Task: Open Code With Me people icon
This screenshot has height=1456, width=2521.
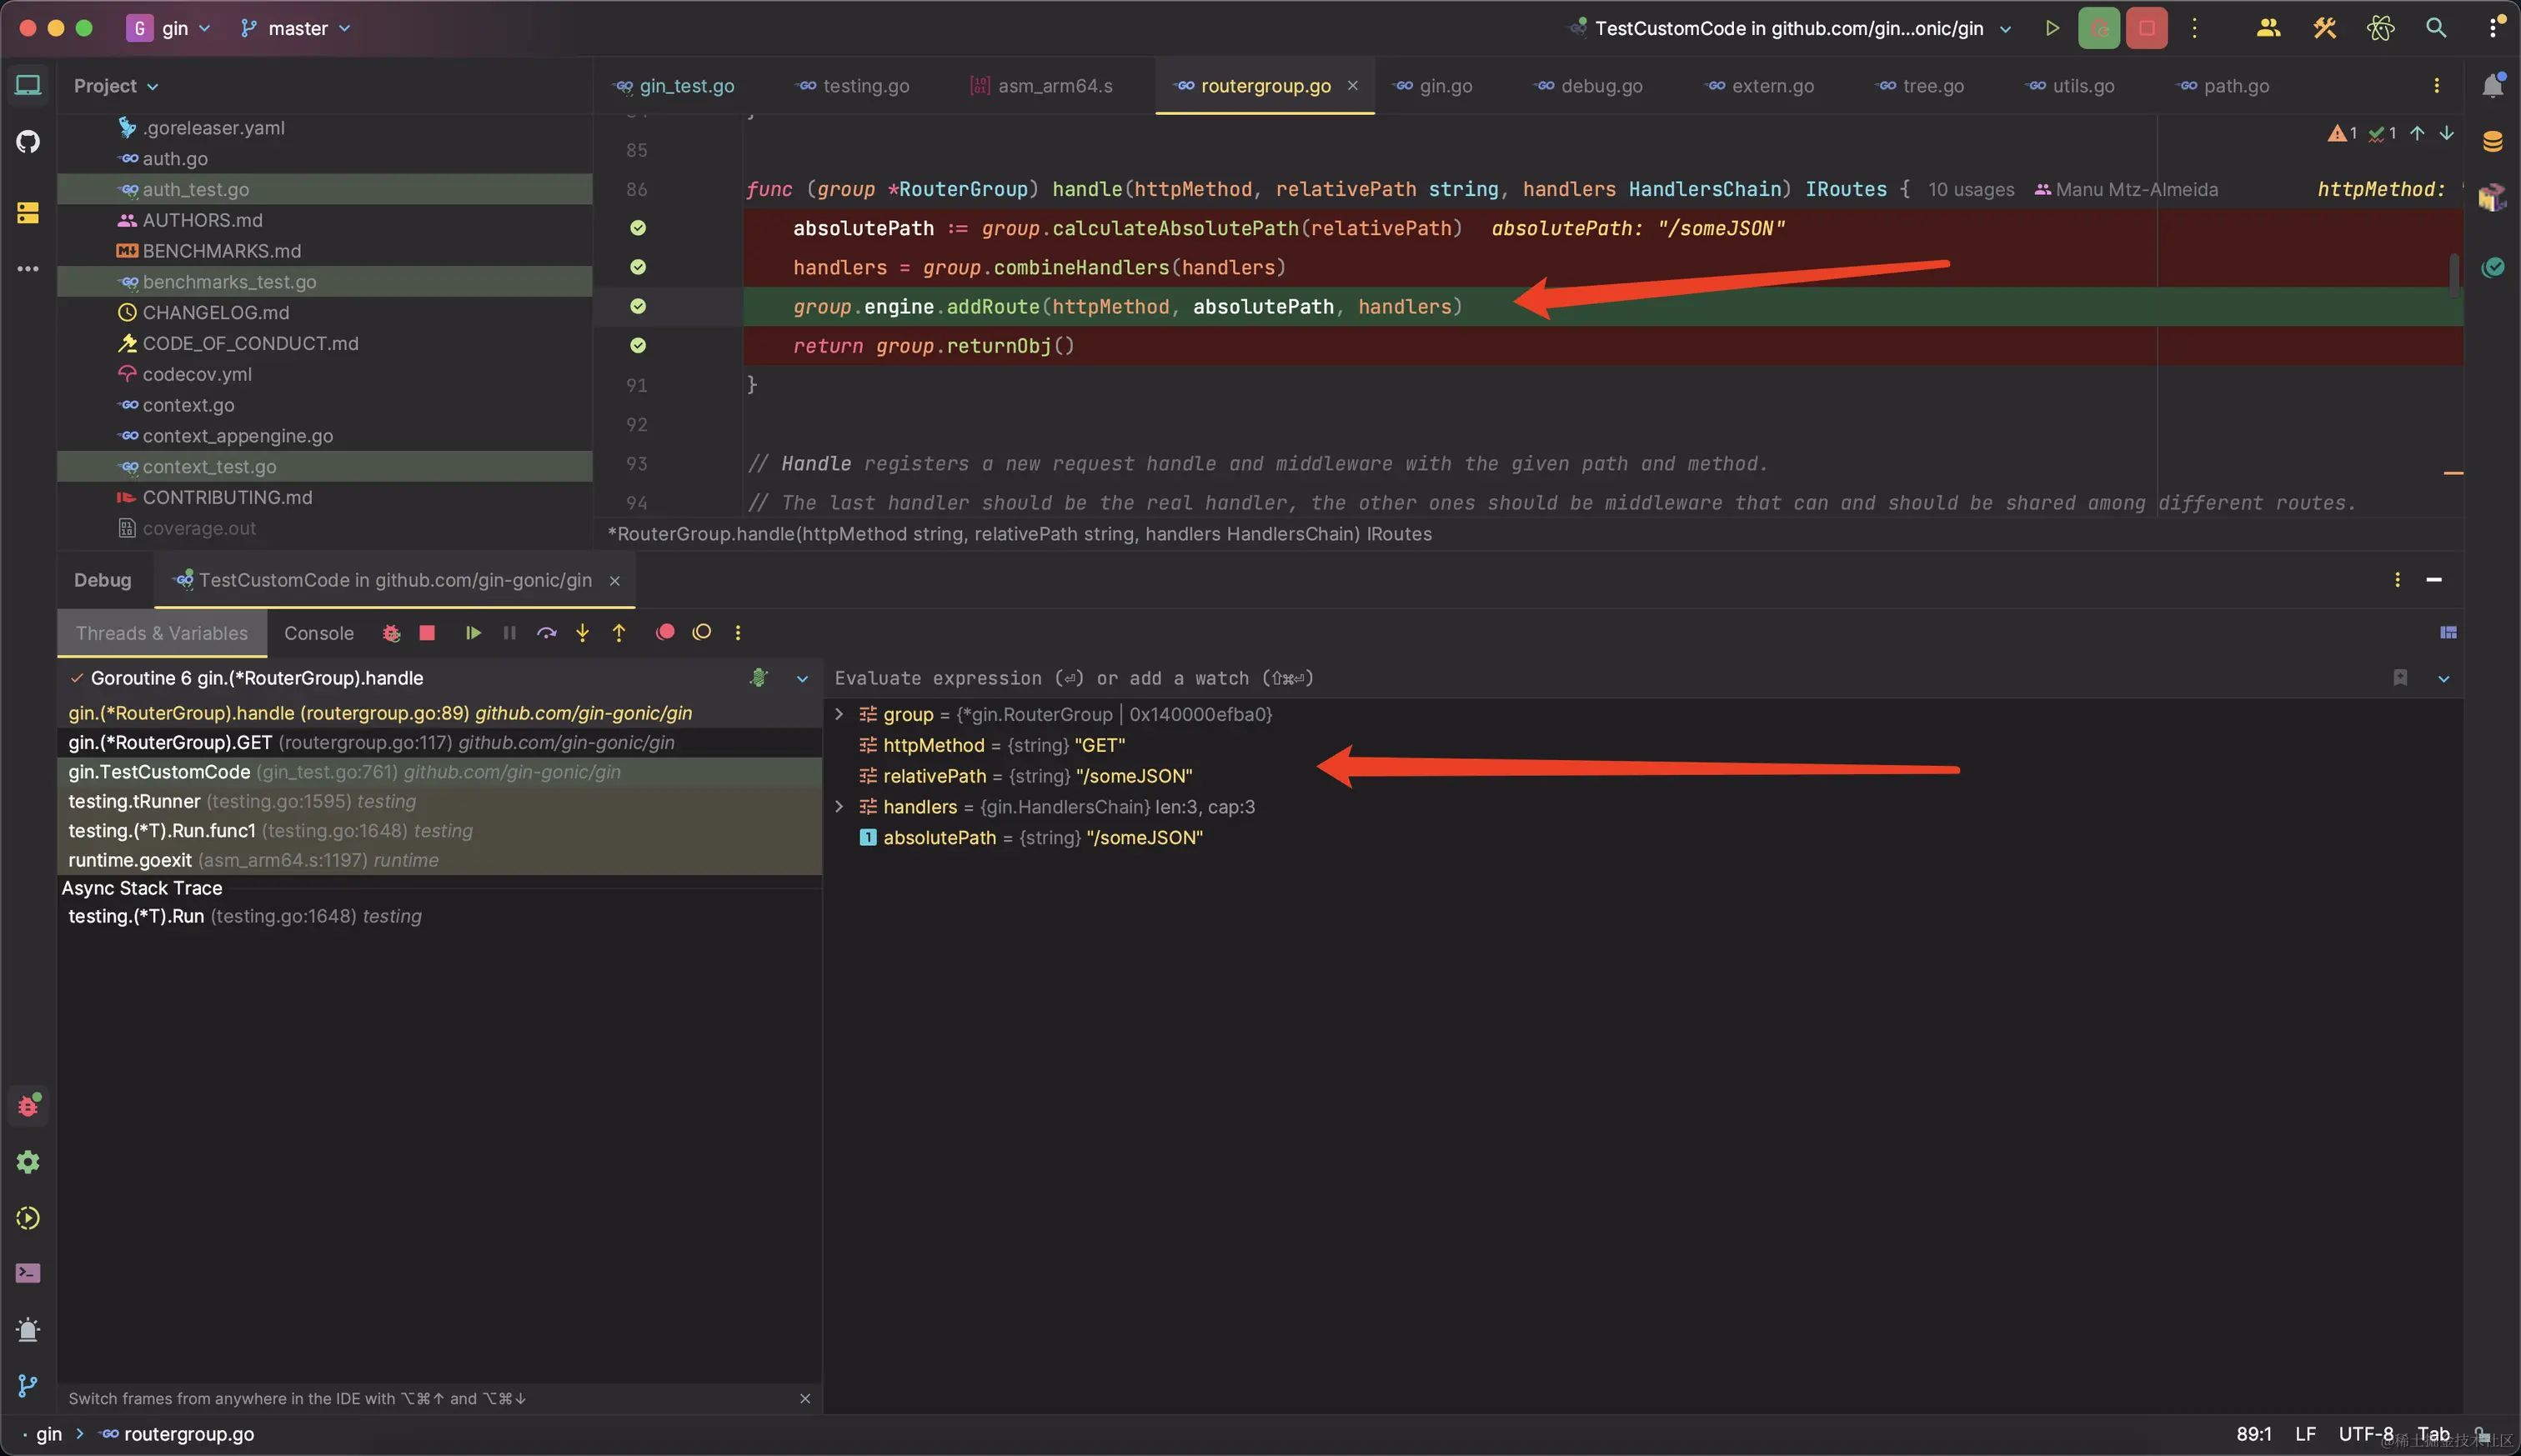Action: (x=2268, y=28)
